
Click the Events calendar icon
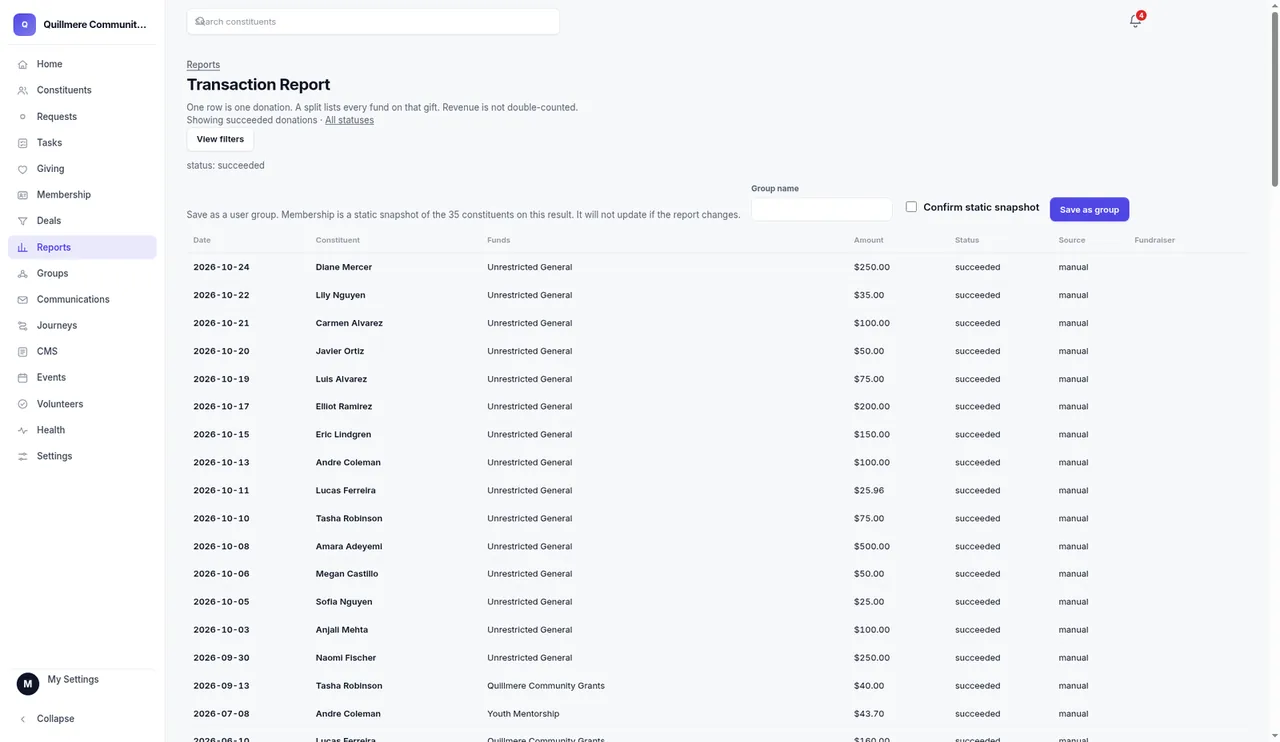pos(23,377)
